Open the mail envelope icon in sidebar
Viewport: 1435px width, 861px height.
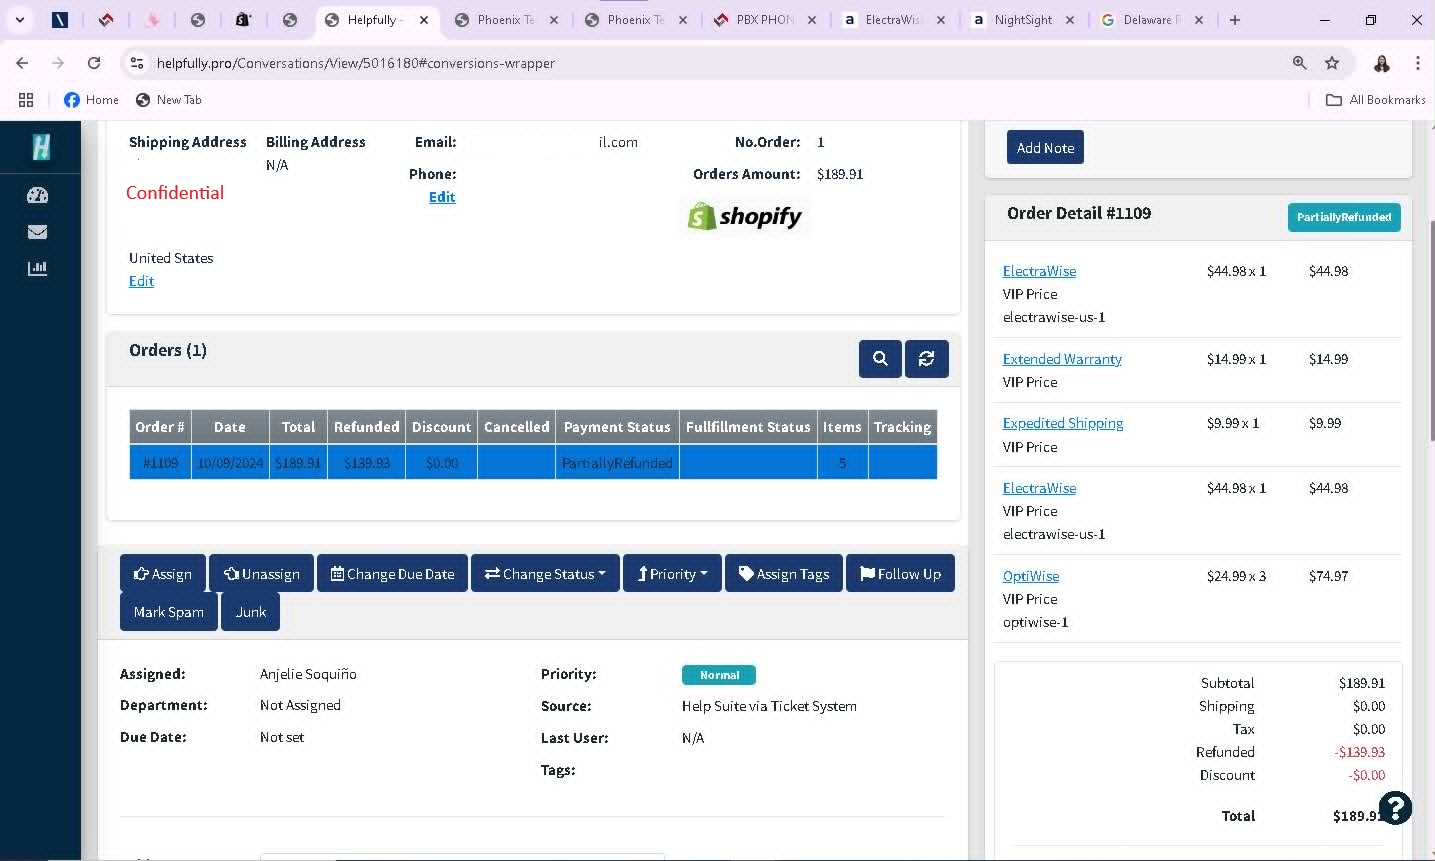coord(37,232)
